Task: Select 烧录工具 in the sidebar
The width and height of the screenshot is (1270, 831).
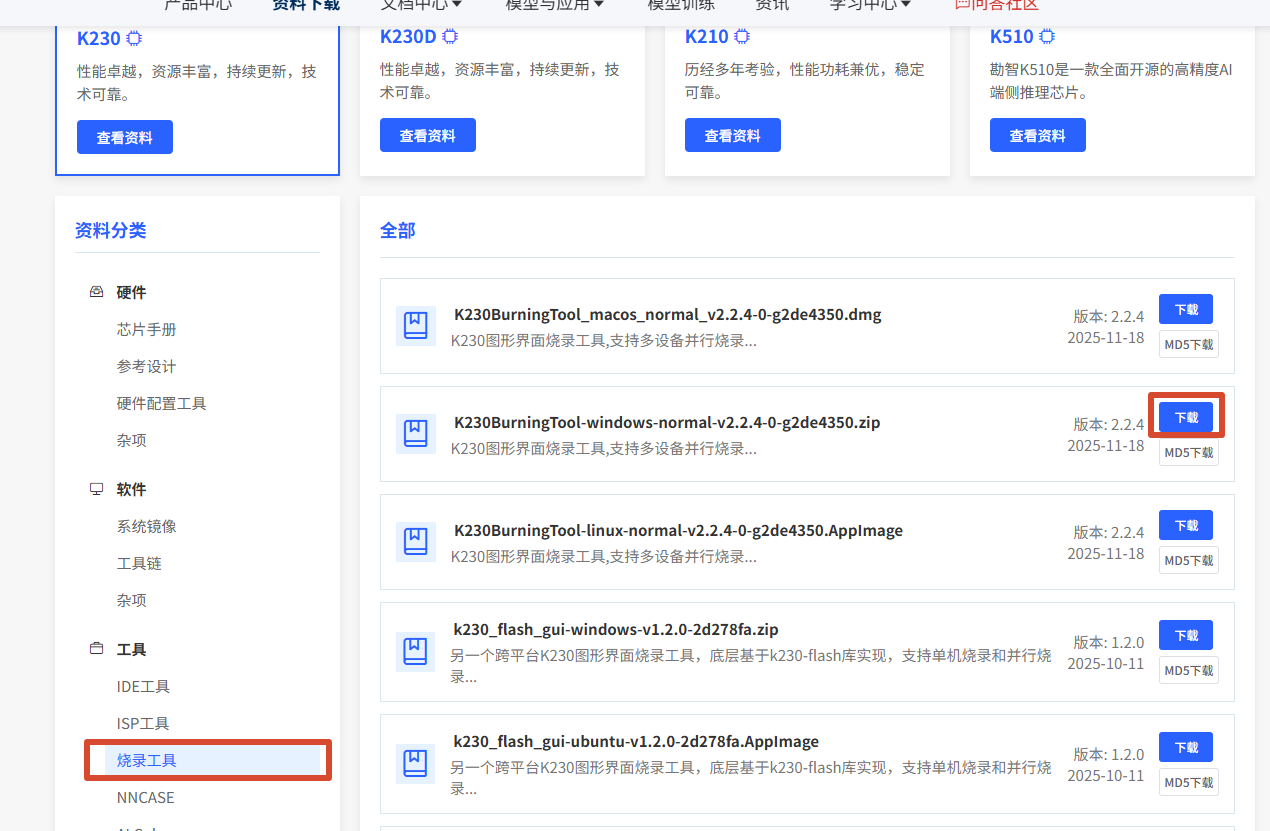Action: pos(147,760)
